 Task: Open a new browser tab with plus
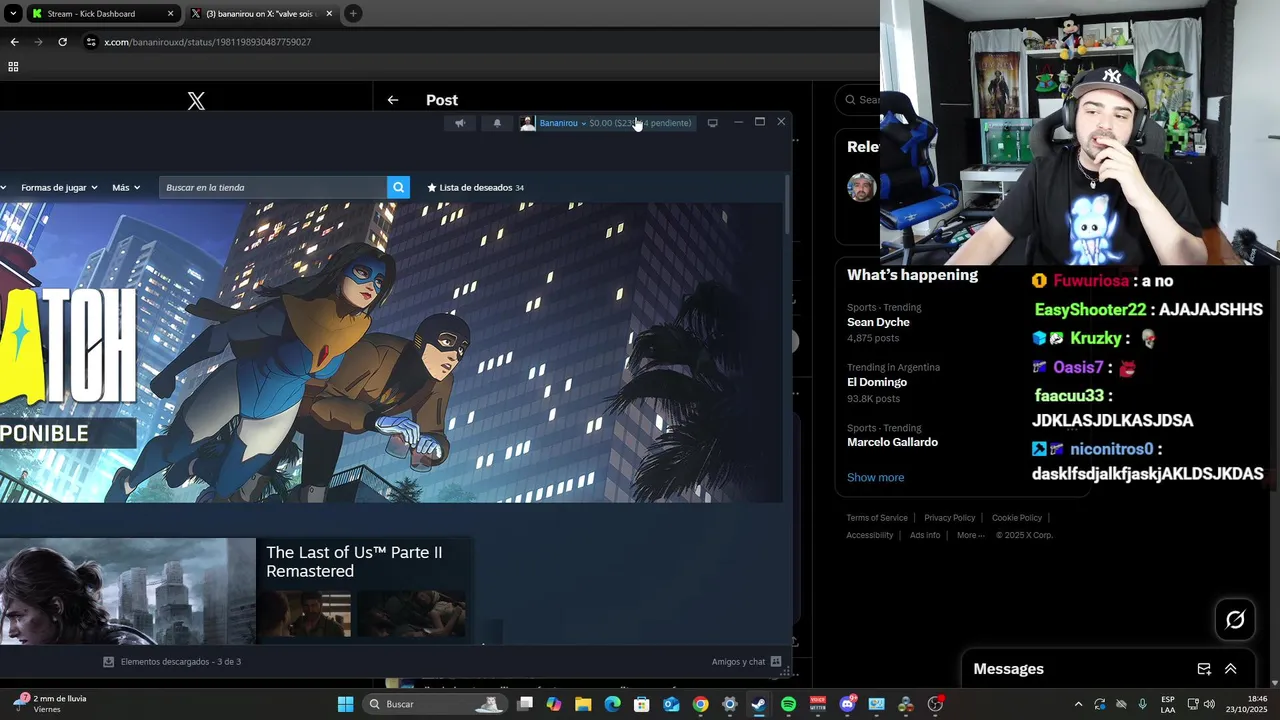point(353,14)
